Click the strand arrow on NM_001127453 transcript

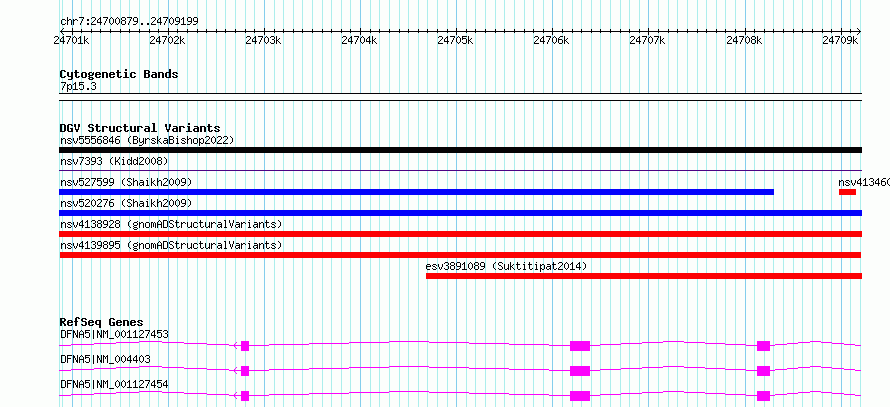point(236,345)
